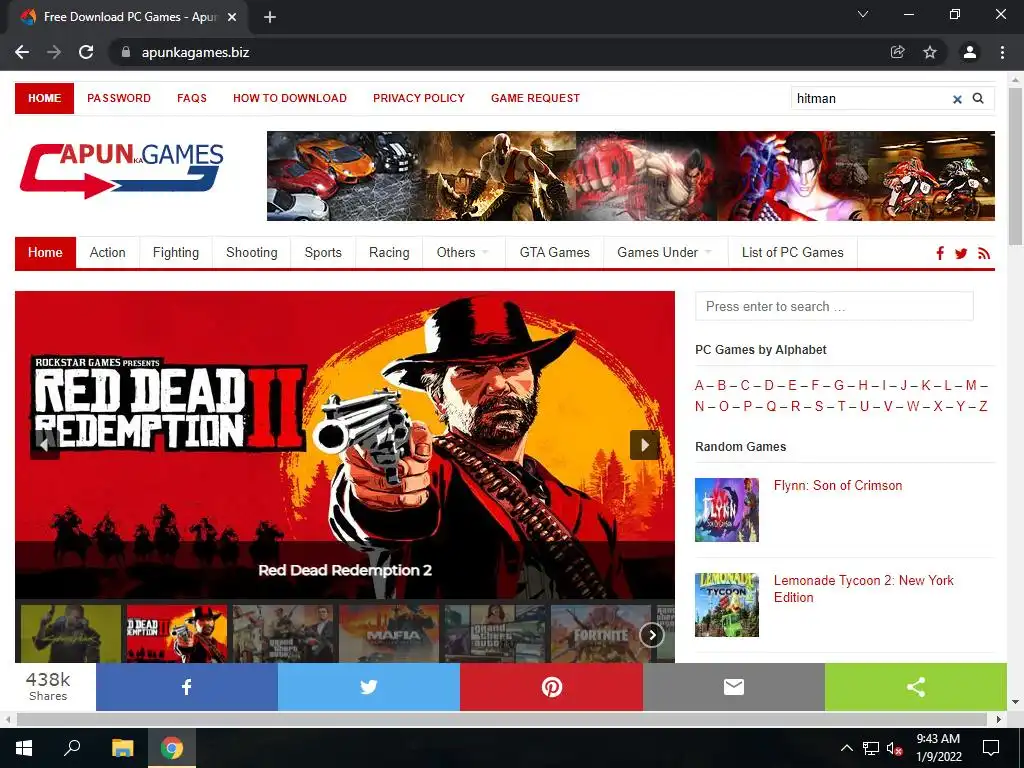
Task: Open Chrome three-dot menu
Action: point(1002,52)
